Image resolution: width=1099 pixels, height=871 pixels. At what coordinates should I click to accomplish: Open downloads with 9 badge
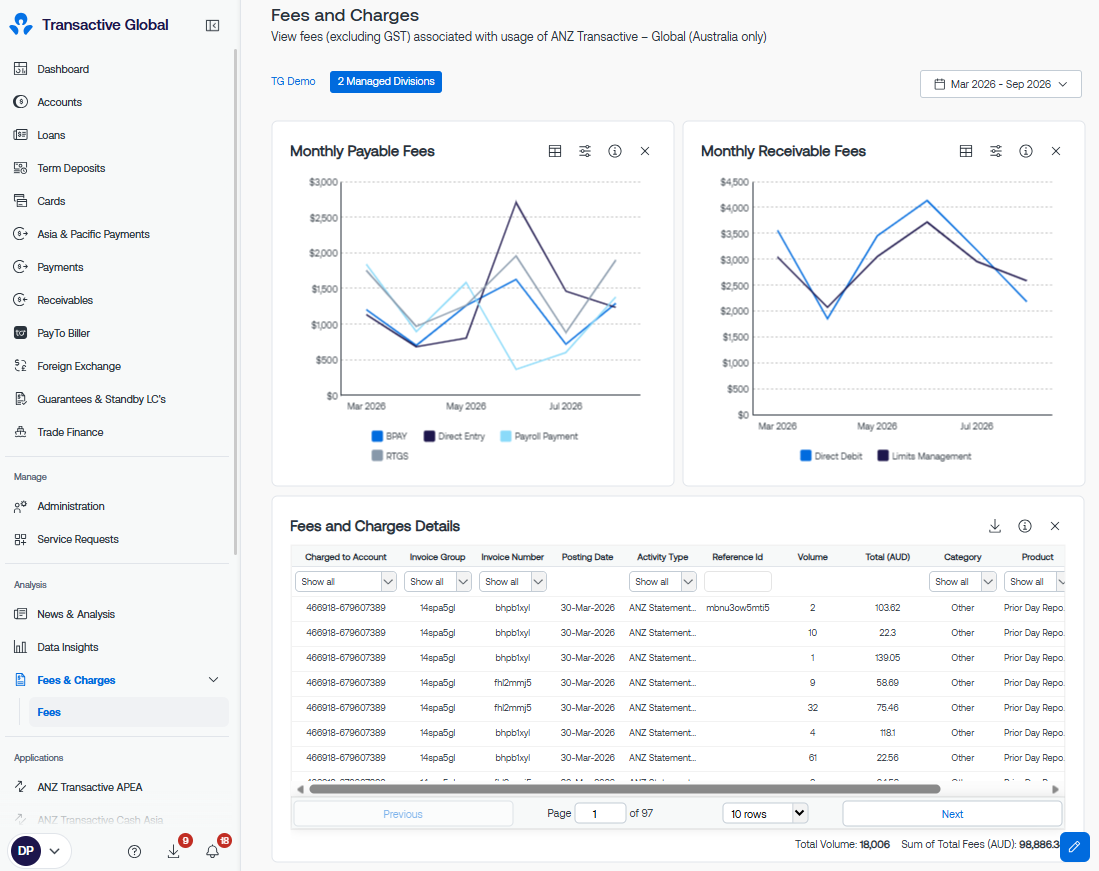[x=174, y=851]
